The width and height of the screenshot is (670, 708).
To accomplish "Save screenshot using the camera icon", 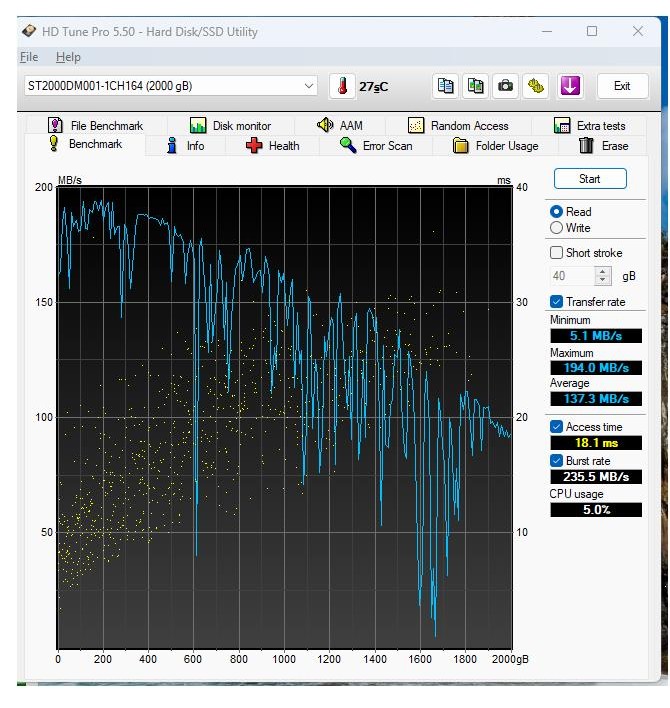I will pyautogui.click(x=506, y=86).
